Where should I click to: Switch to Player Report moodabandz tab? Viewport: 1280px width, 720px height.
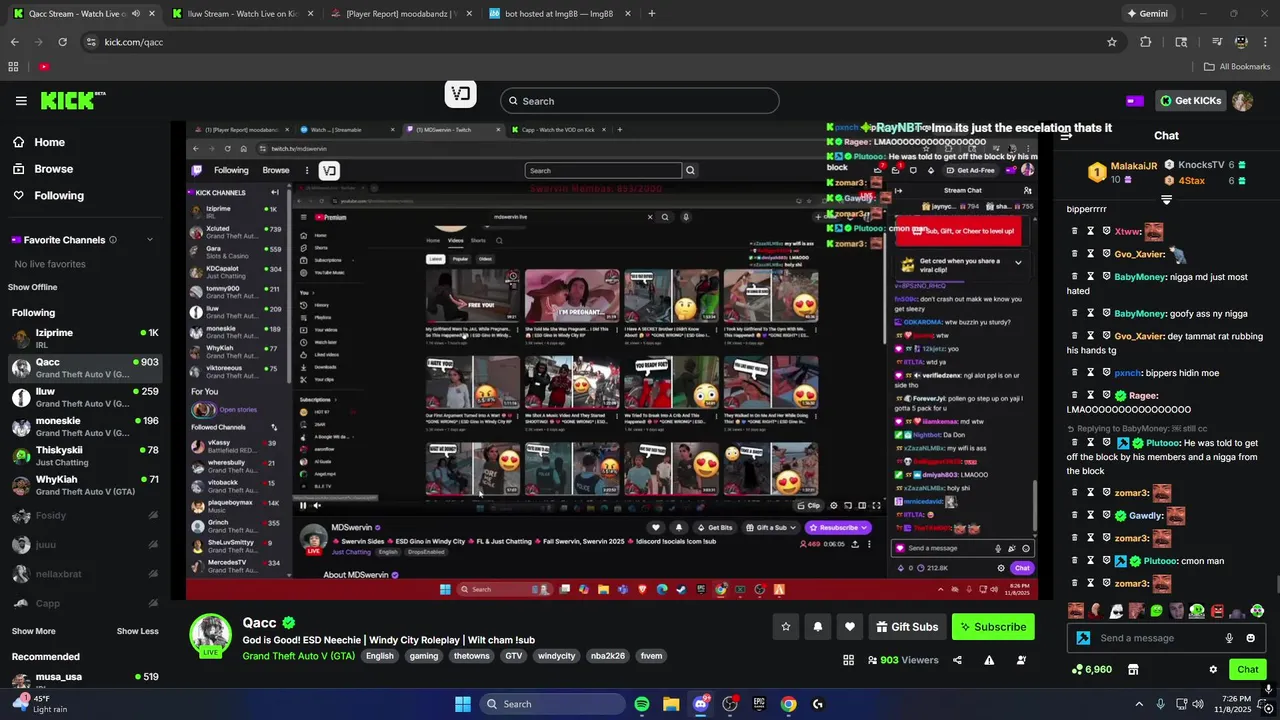[400, 14]
